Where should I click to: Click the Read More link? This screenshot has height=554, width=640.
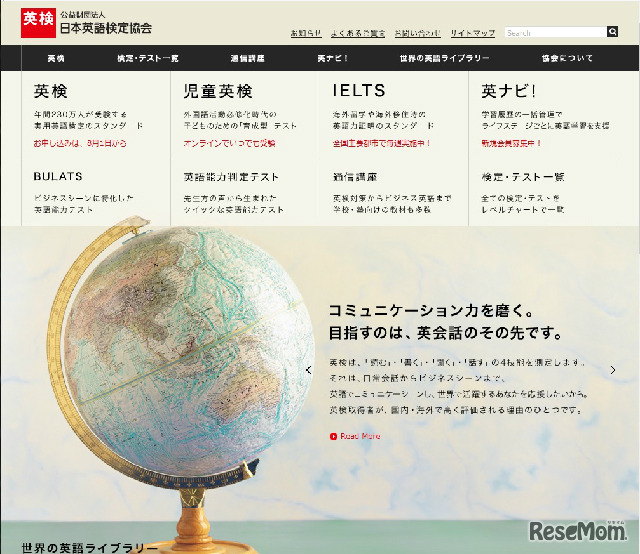360,436
